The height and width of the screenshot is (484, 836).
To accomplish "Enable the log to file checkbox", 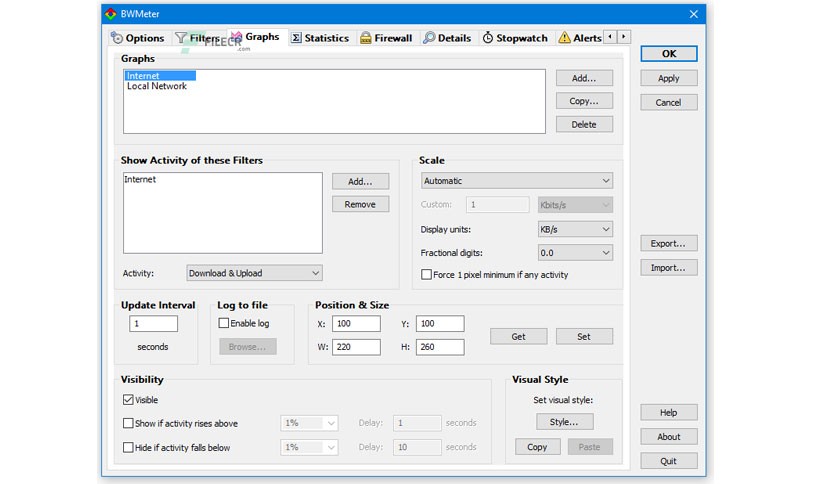I will click(224, 323).
